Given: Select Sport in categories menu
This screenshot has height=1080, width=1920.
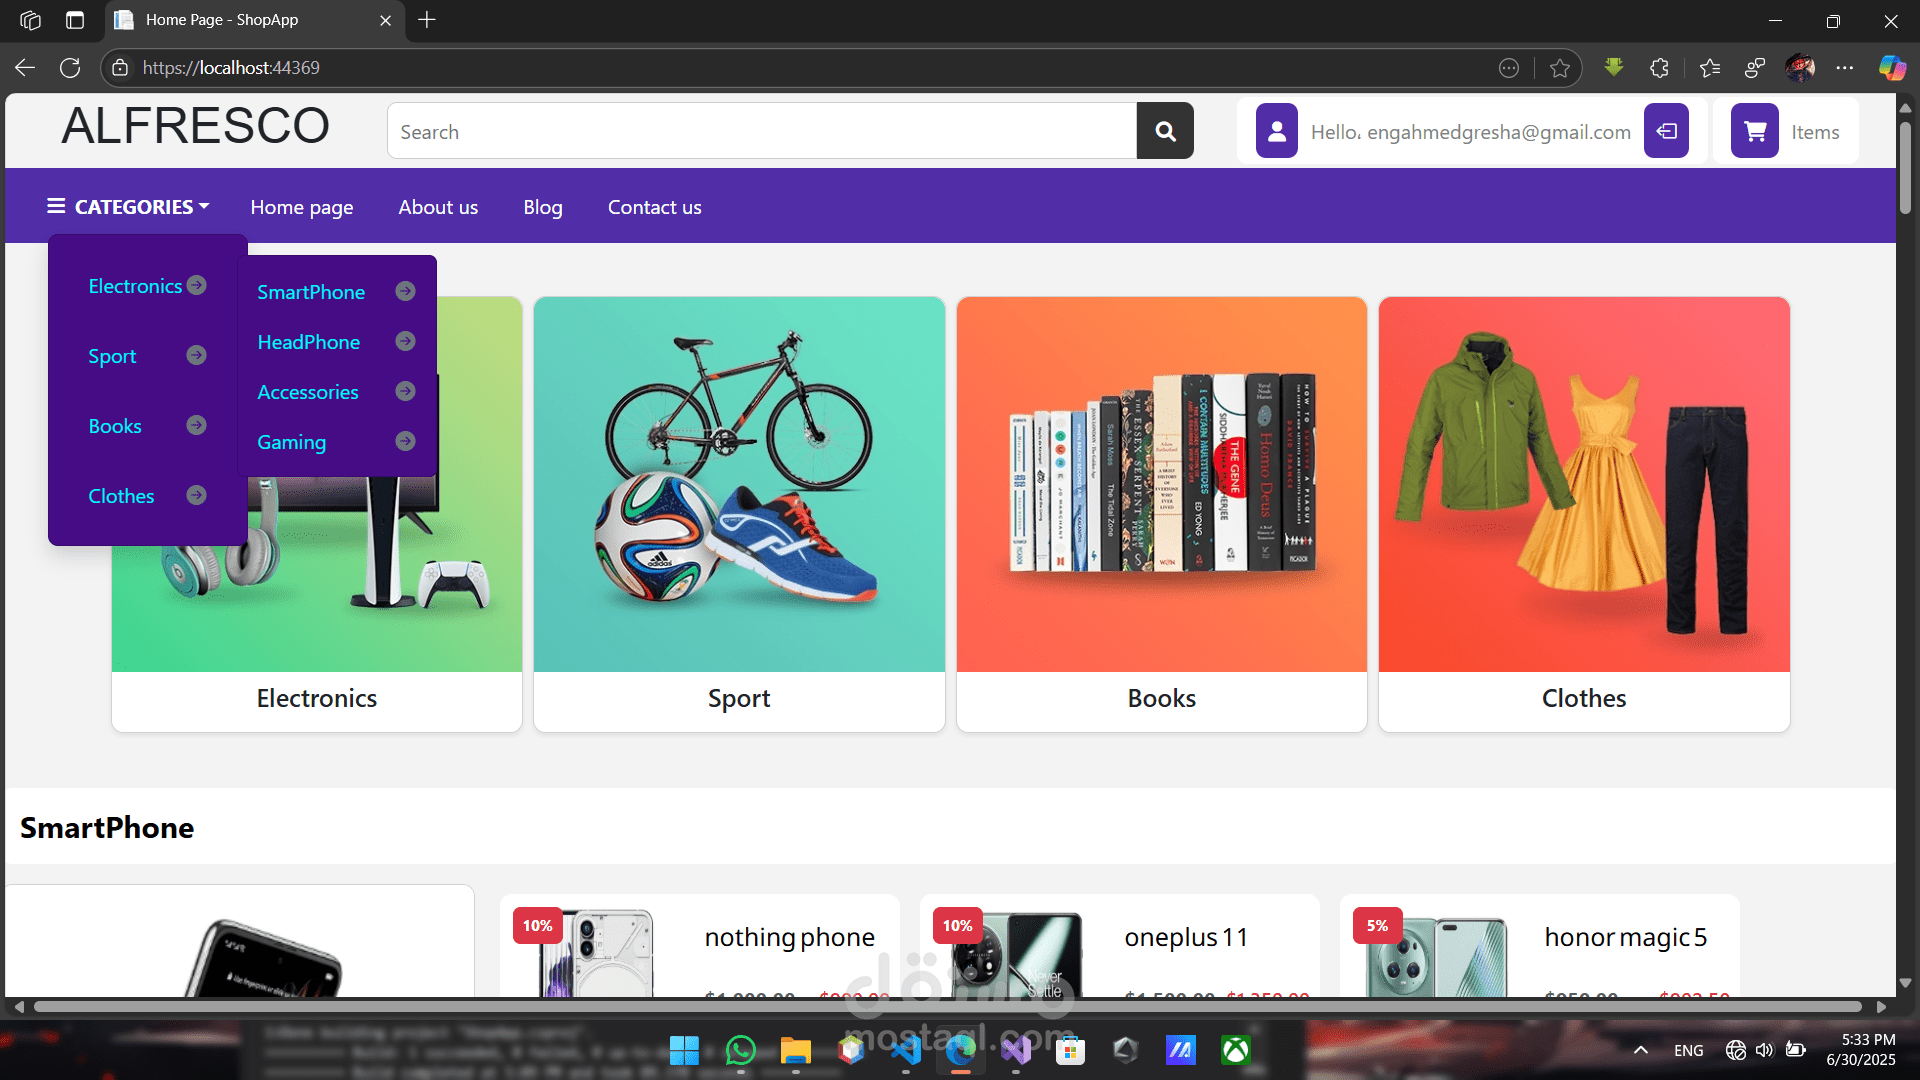Looking at the screenshot, I should coord(112,356).
